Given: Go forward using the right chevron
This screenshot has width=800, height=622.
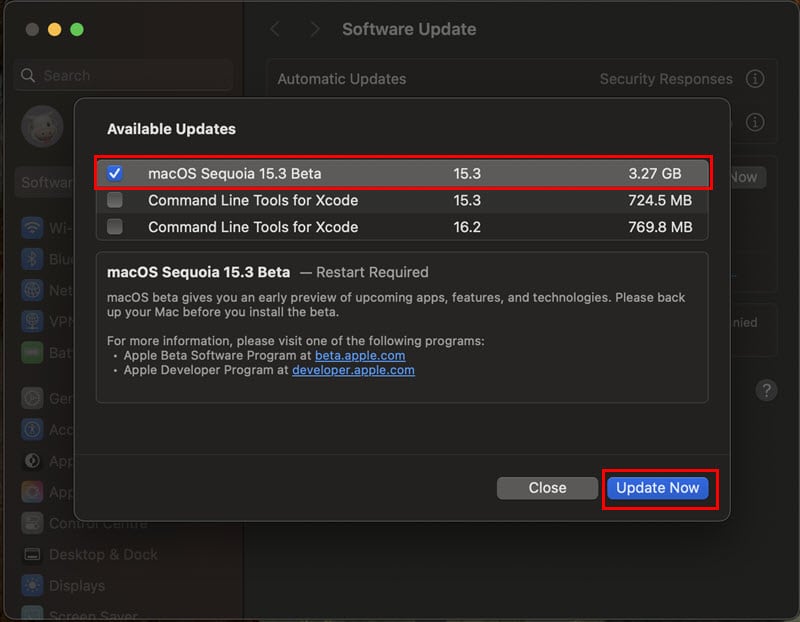Looking at the screenshot, I should (315, 29).
